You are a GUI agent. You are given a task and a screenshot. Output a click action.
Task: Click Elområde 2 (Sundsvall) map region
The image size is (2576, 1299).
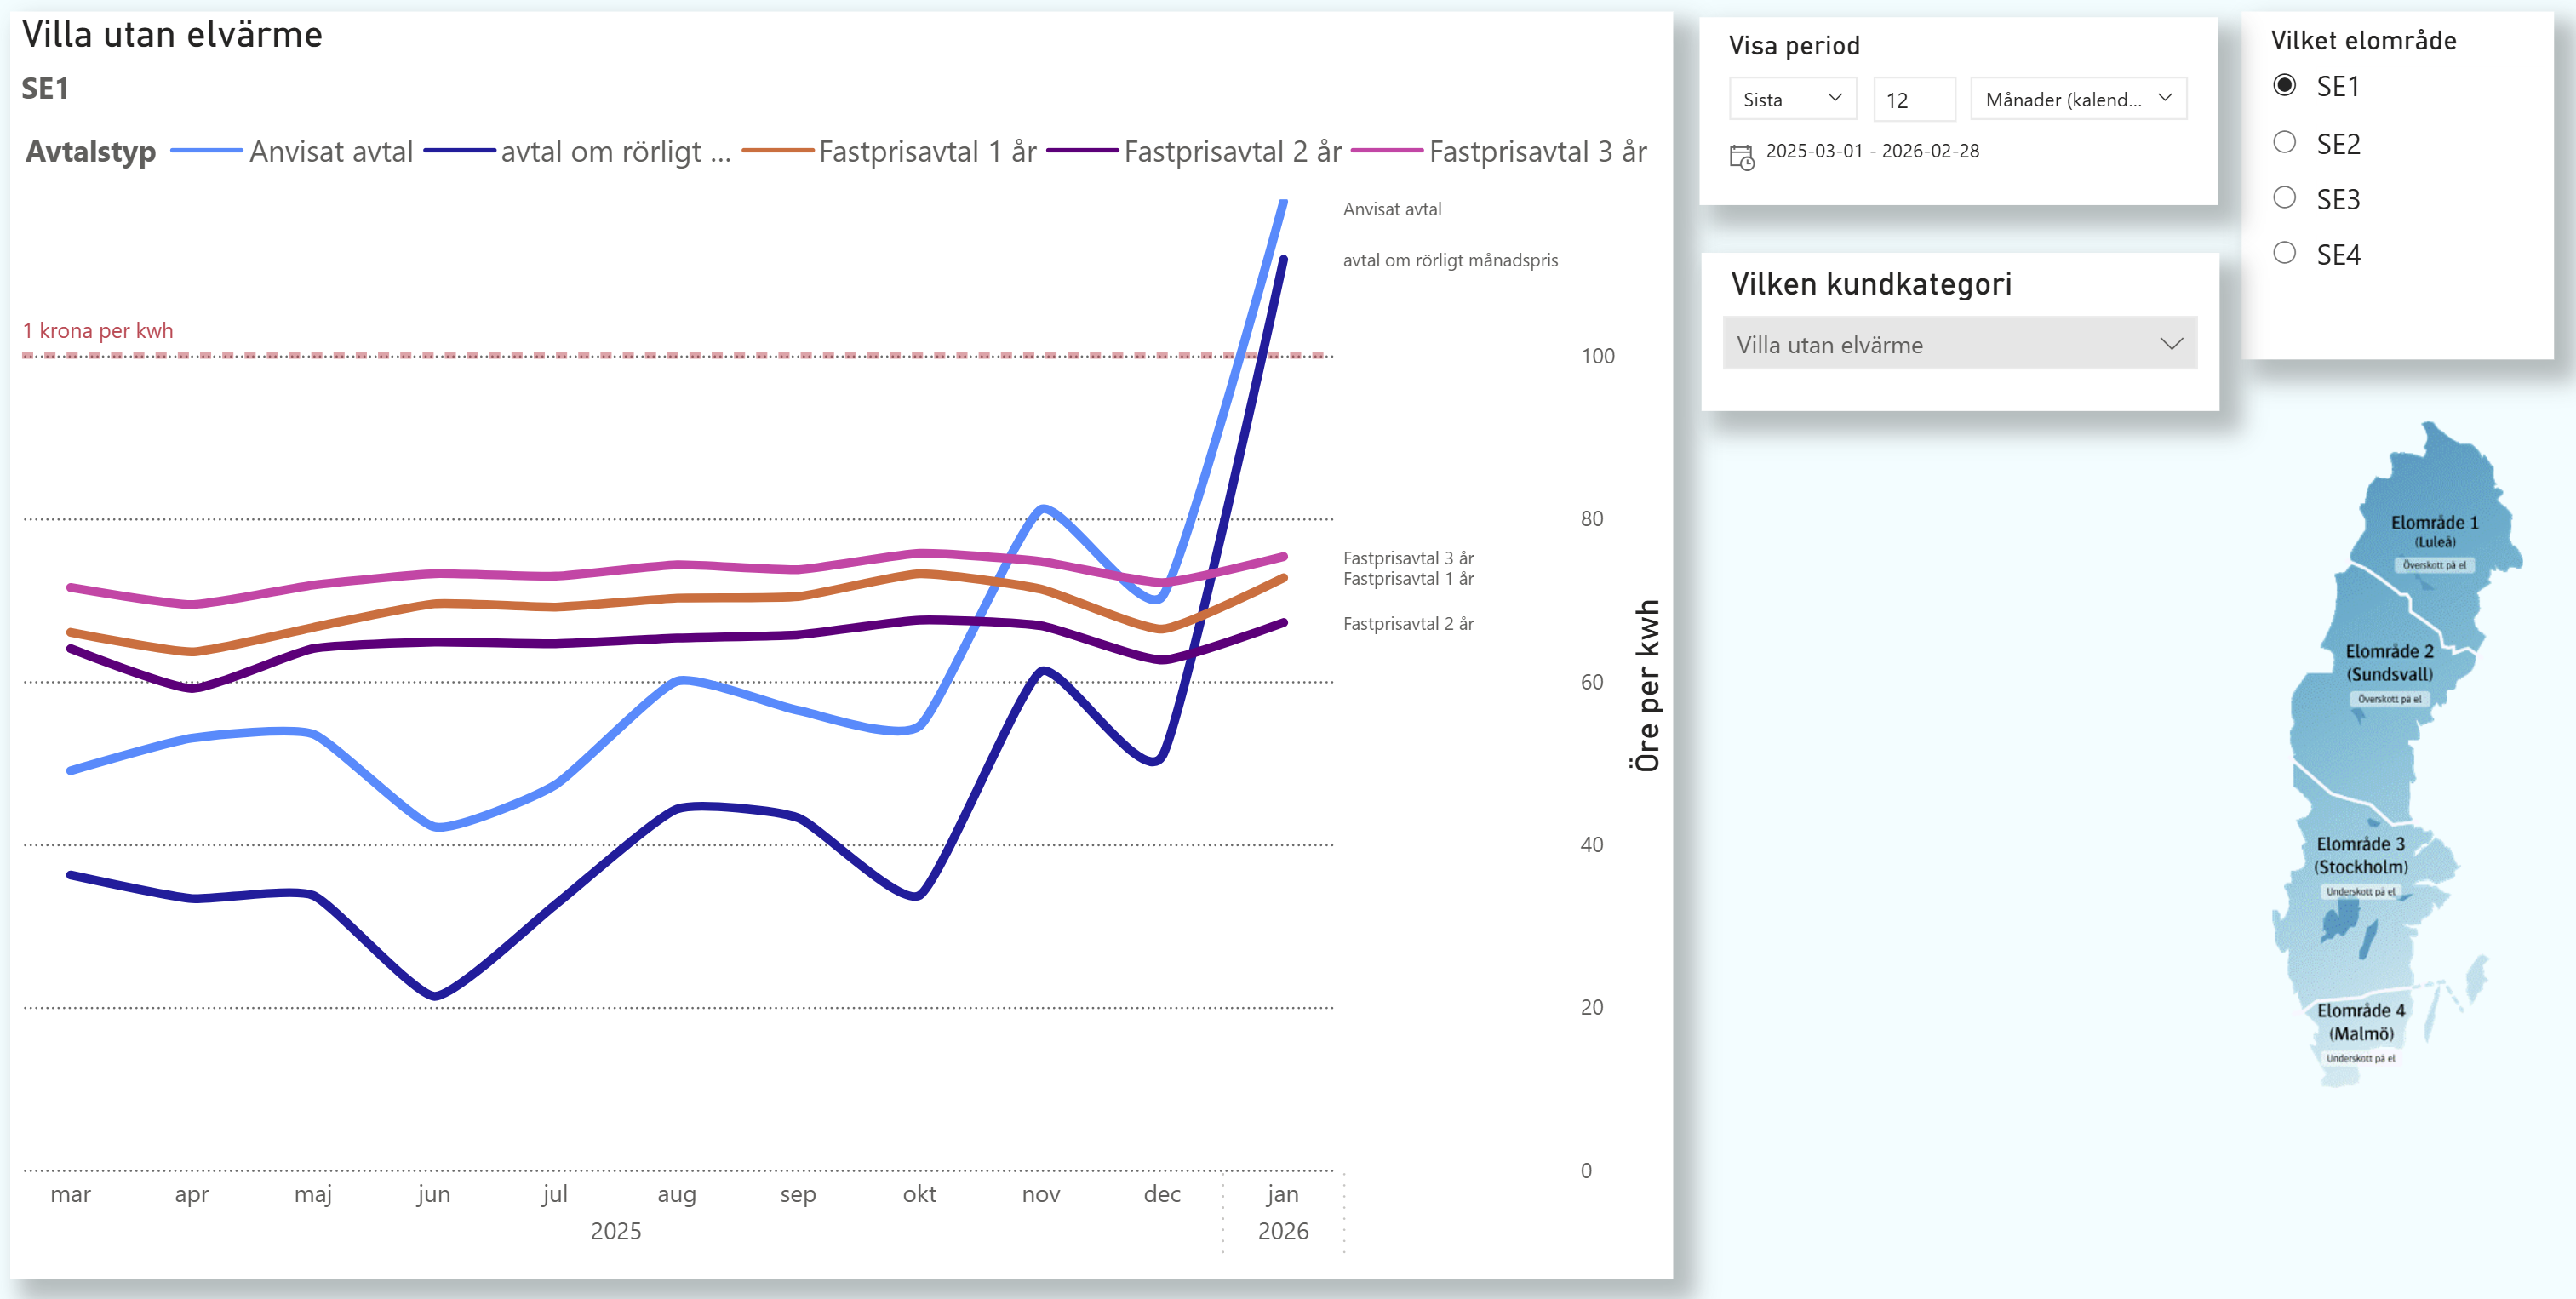[x=2389, y=662]
